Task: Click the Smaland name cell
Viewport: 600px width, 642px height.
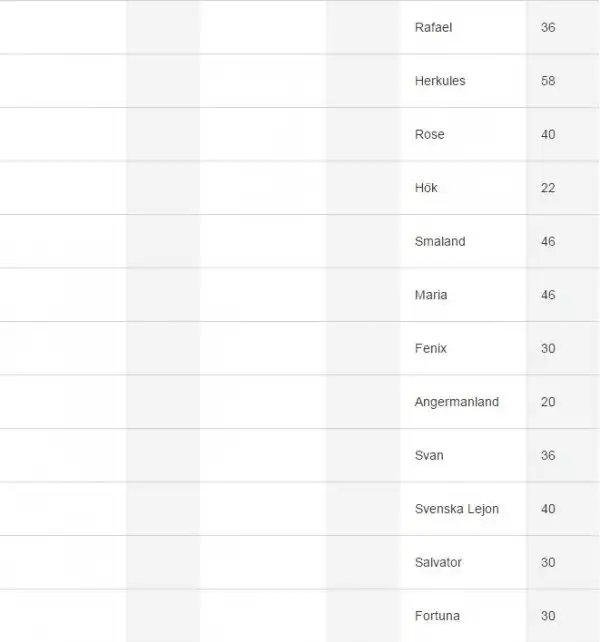Action: click(x=440, y=241)
